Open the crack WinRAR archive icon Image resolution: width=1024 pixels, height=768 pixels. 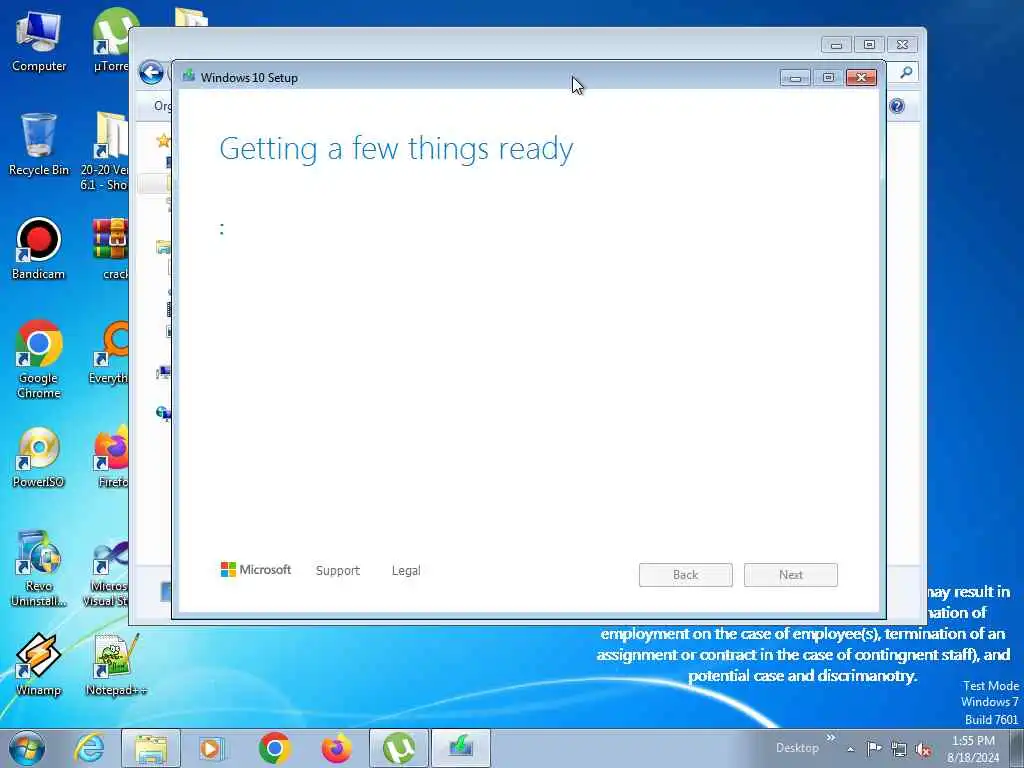[110, 249]
